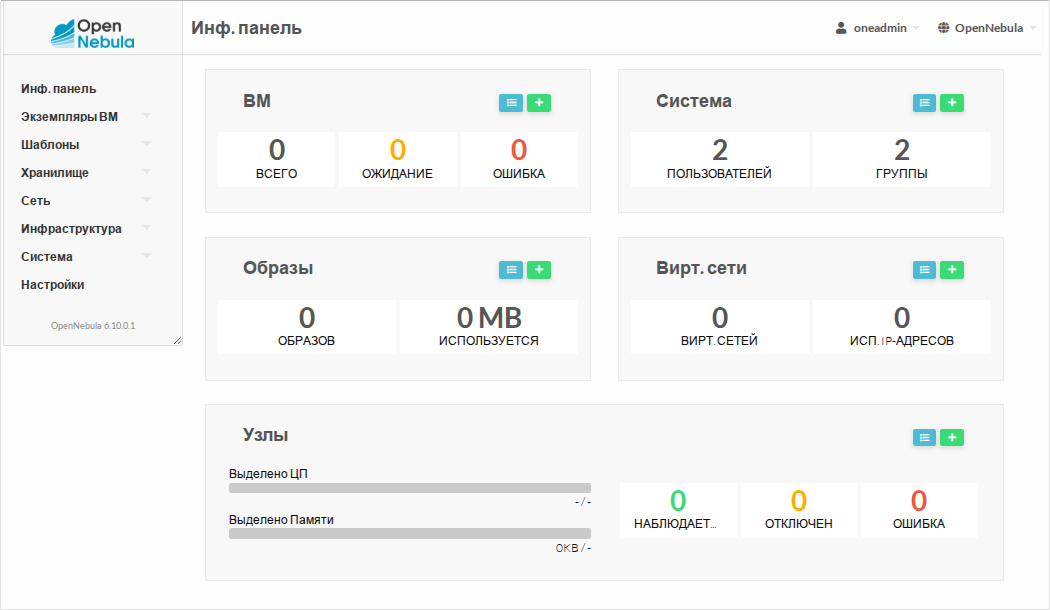Viewport: 1050px width, 610px height.
Task: Open OpenNebula zone dropdown
Action: (x=986, y=28)
